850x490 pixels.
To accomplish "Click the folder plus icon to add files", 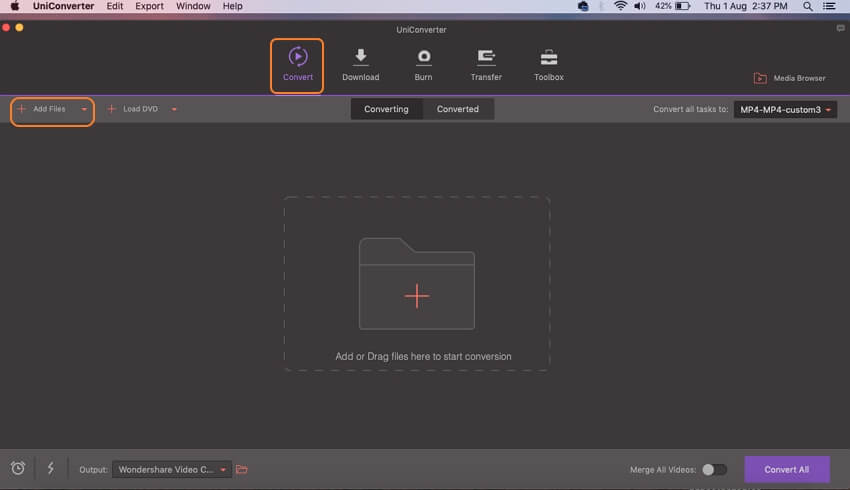I will [x=417, y=283].
